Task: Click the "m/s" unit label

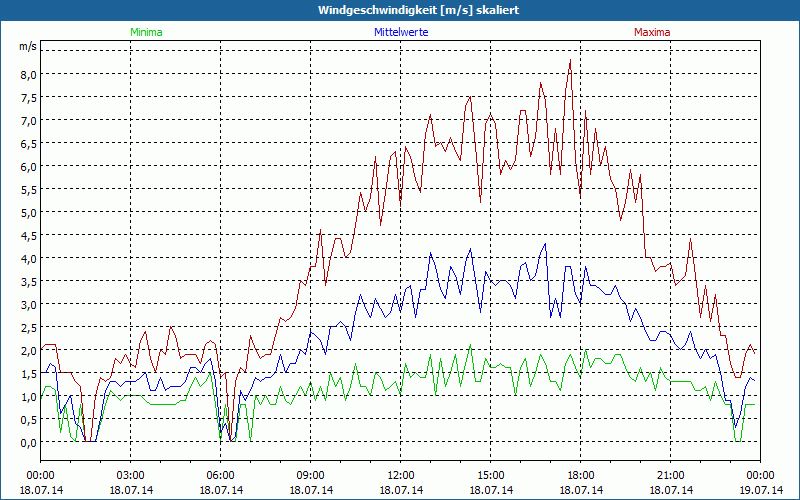Action: [x=27, y=46]
